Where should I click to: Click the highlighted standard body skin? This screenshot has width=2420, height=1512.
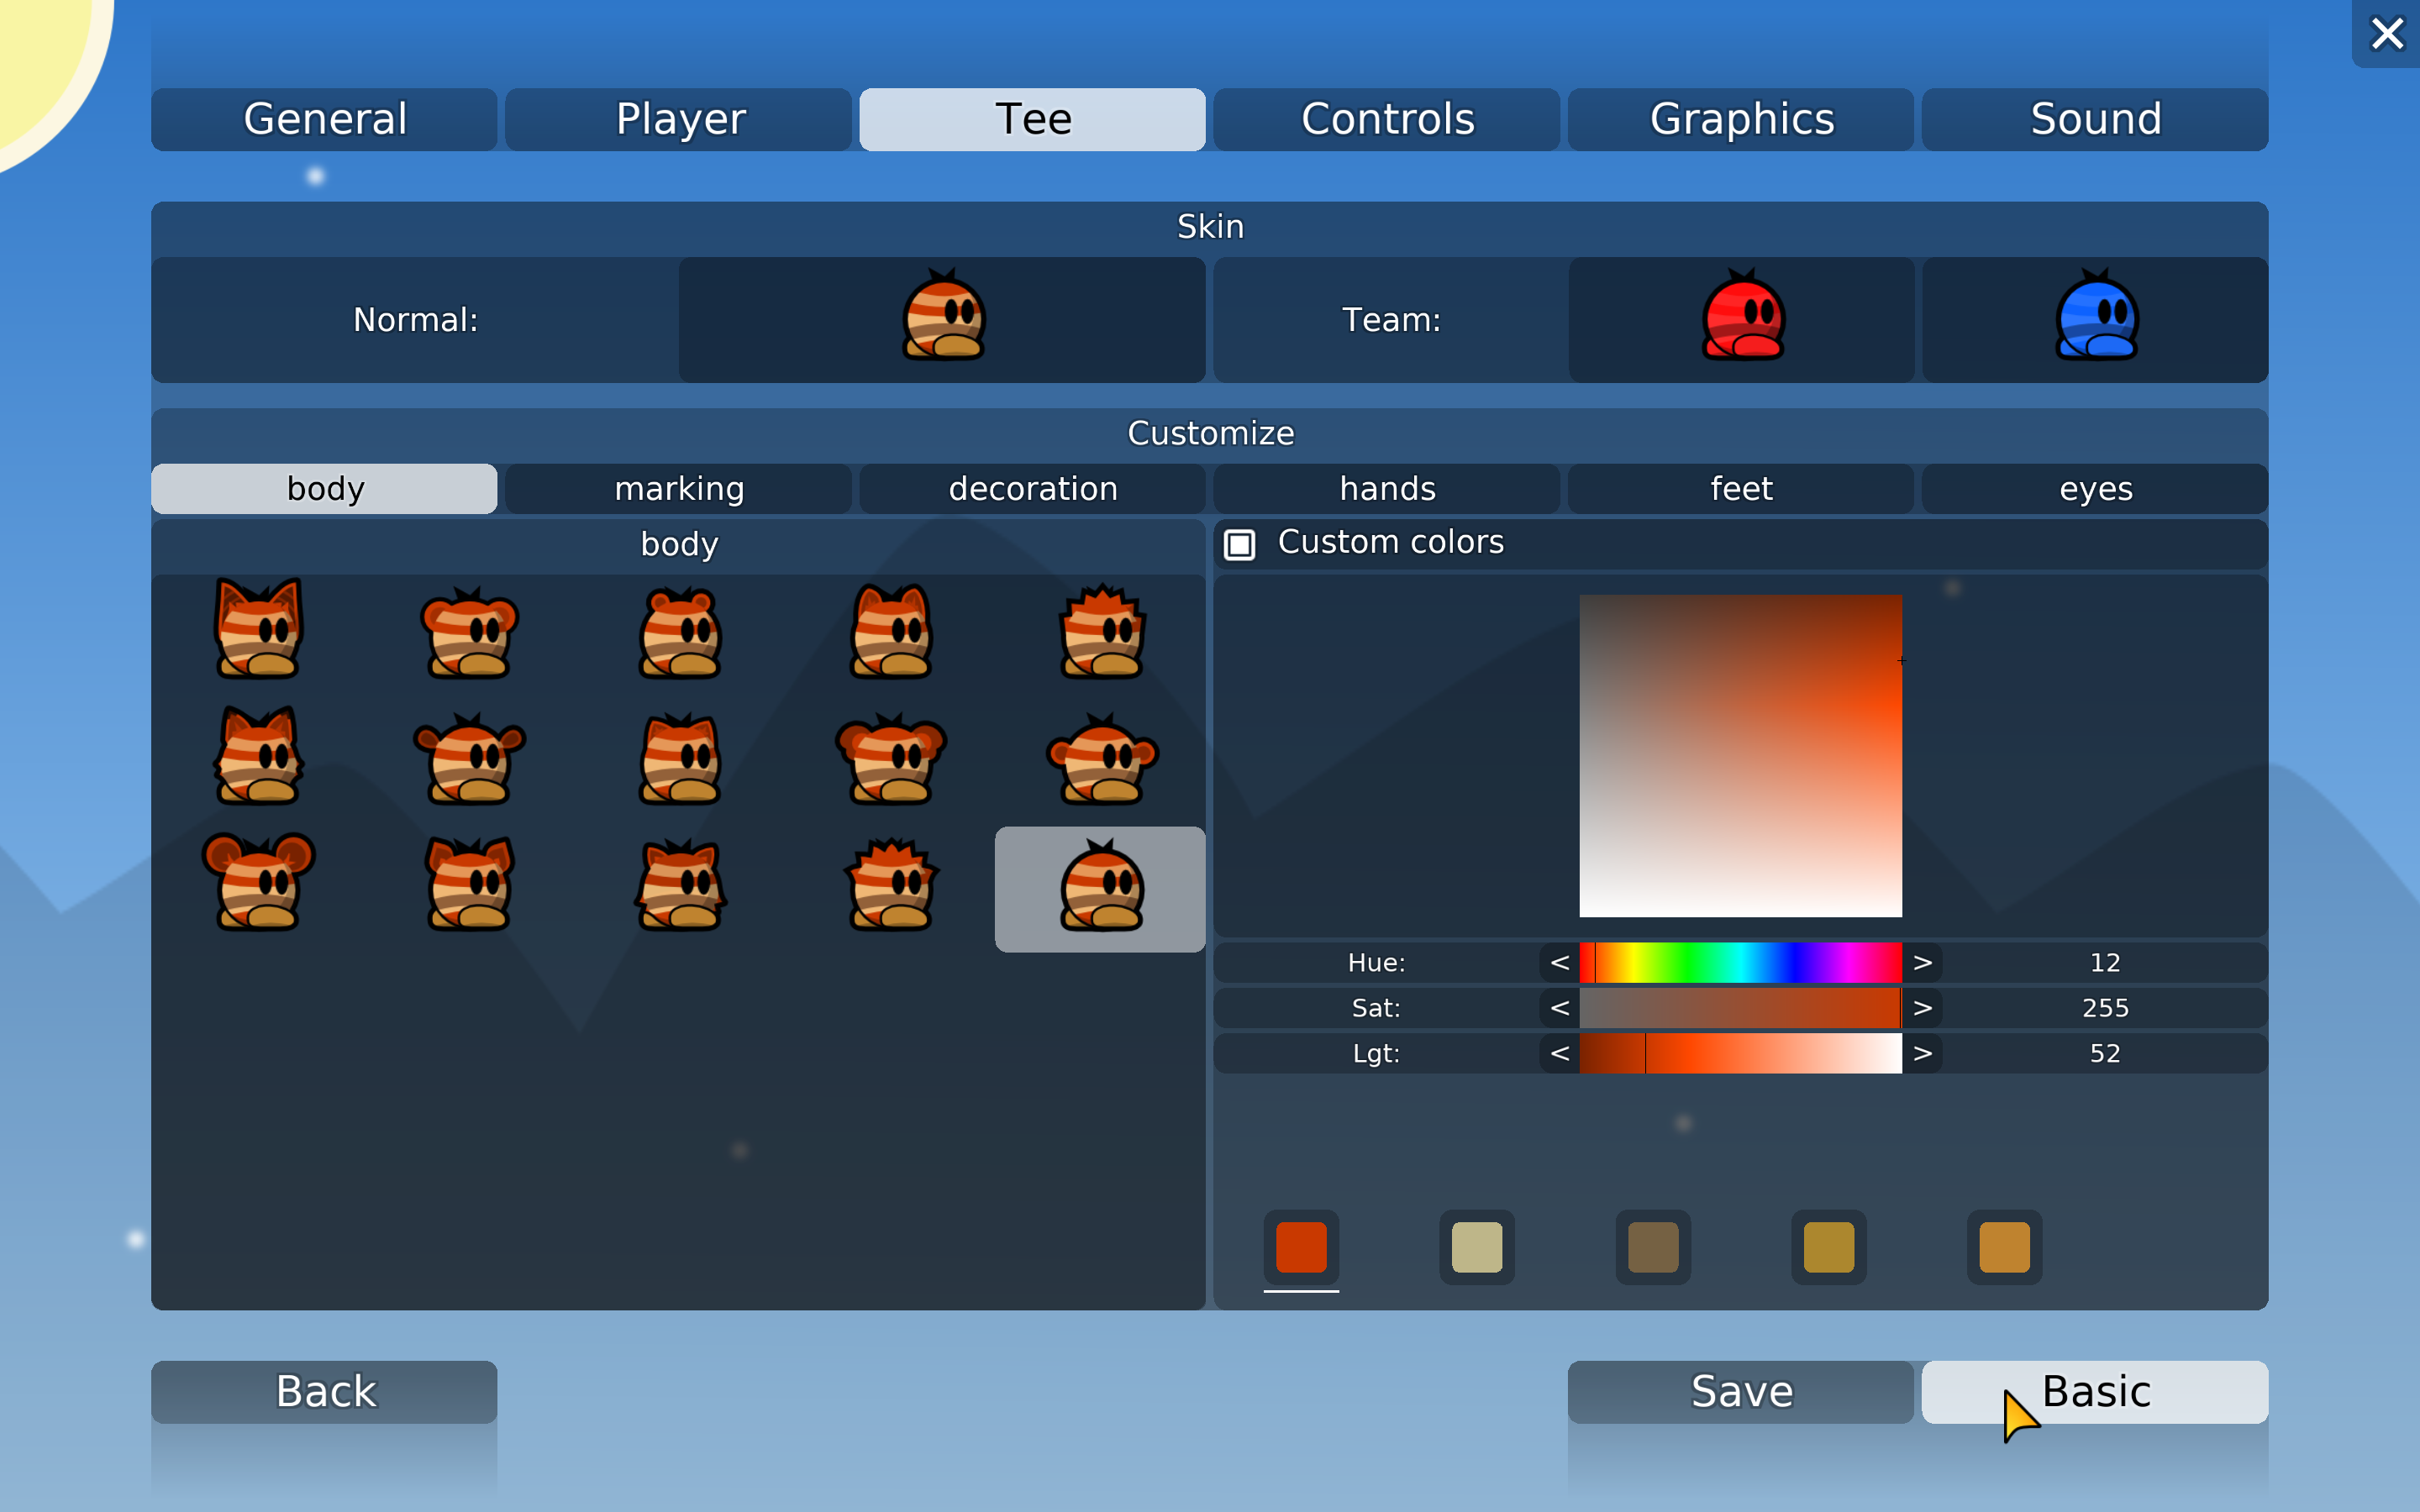point(1100,889)
